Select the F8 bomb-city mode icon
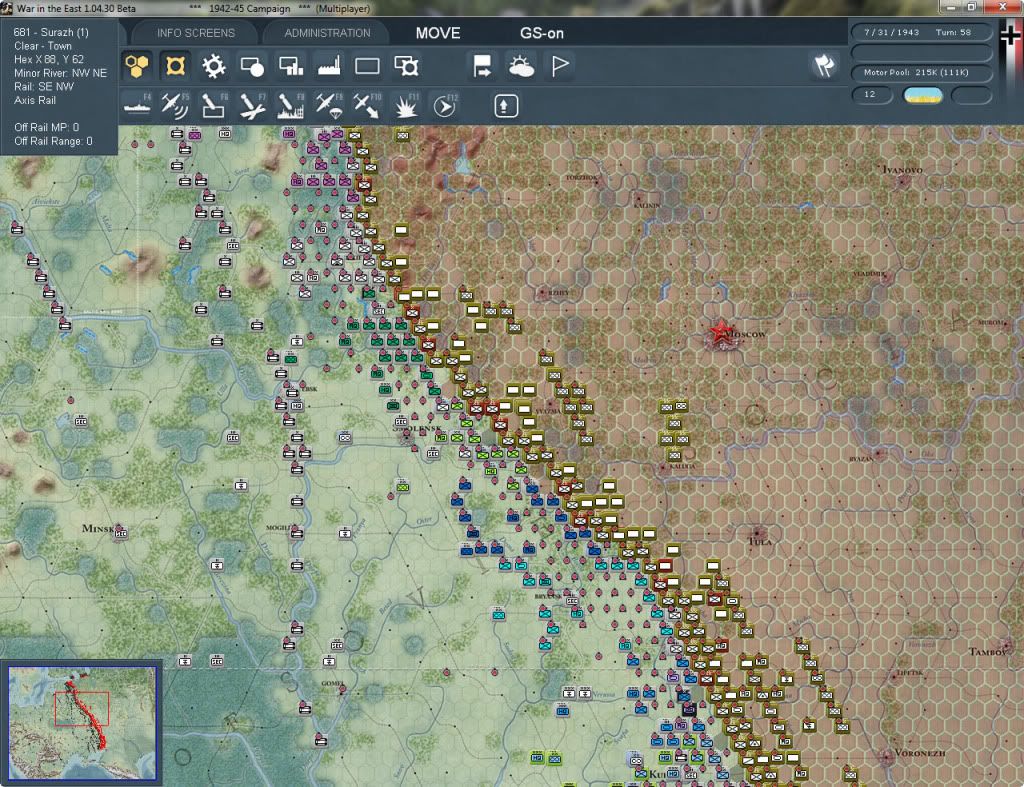Screen dimensions: 1024x787 click(291, 106)
